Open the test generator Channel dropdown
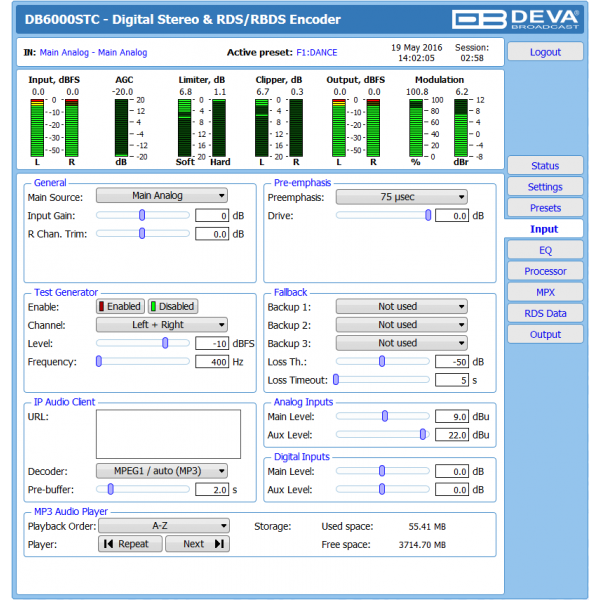Screen dimensions: 600x600 (x=161, y=325)
